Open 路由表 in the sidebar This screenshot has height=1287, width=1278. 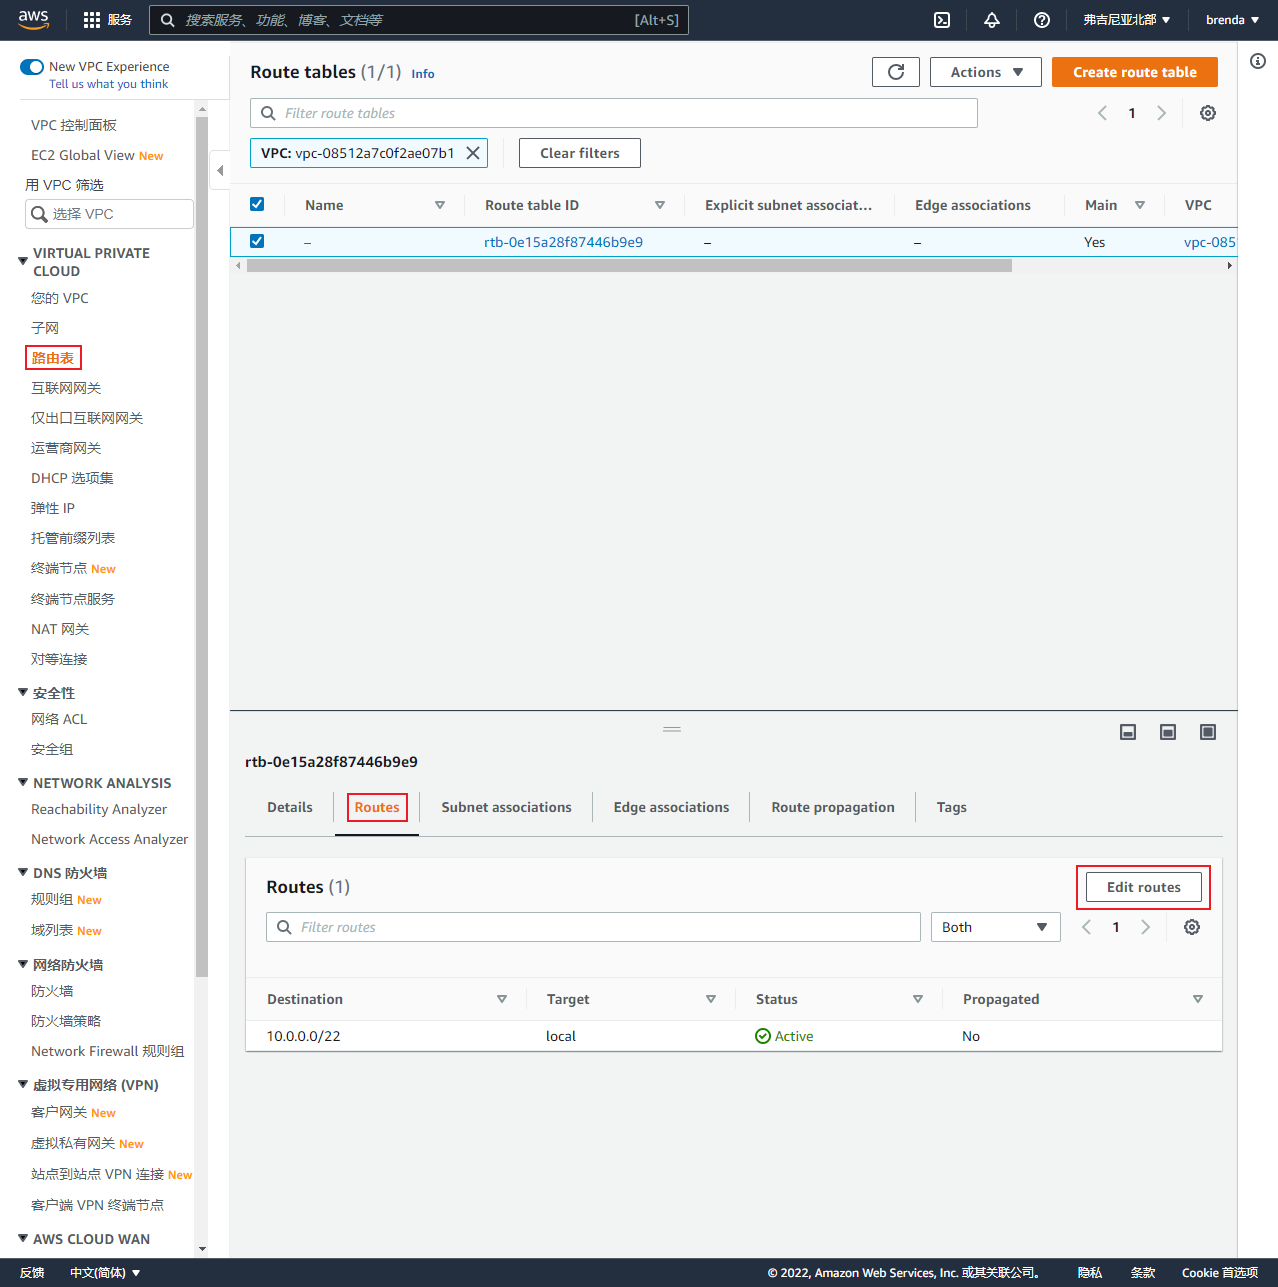53,358
